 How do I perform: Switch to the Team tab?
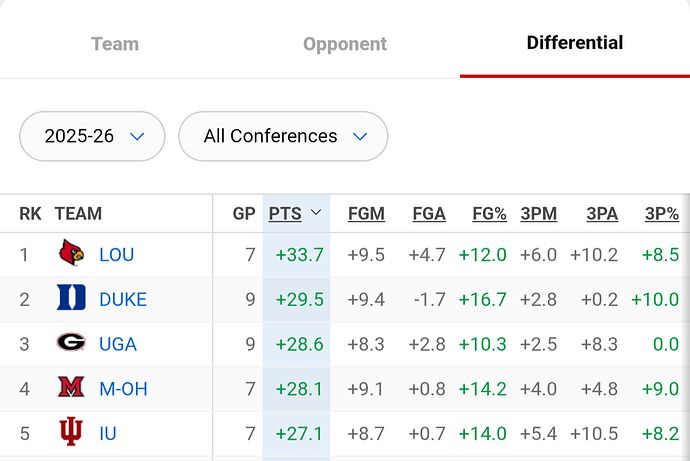tap(115, 44)
